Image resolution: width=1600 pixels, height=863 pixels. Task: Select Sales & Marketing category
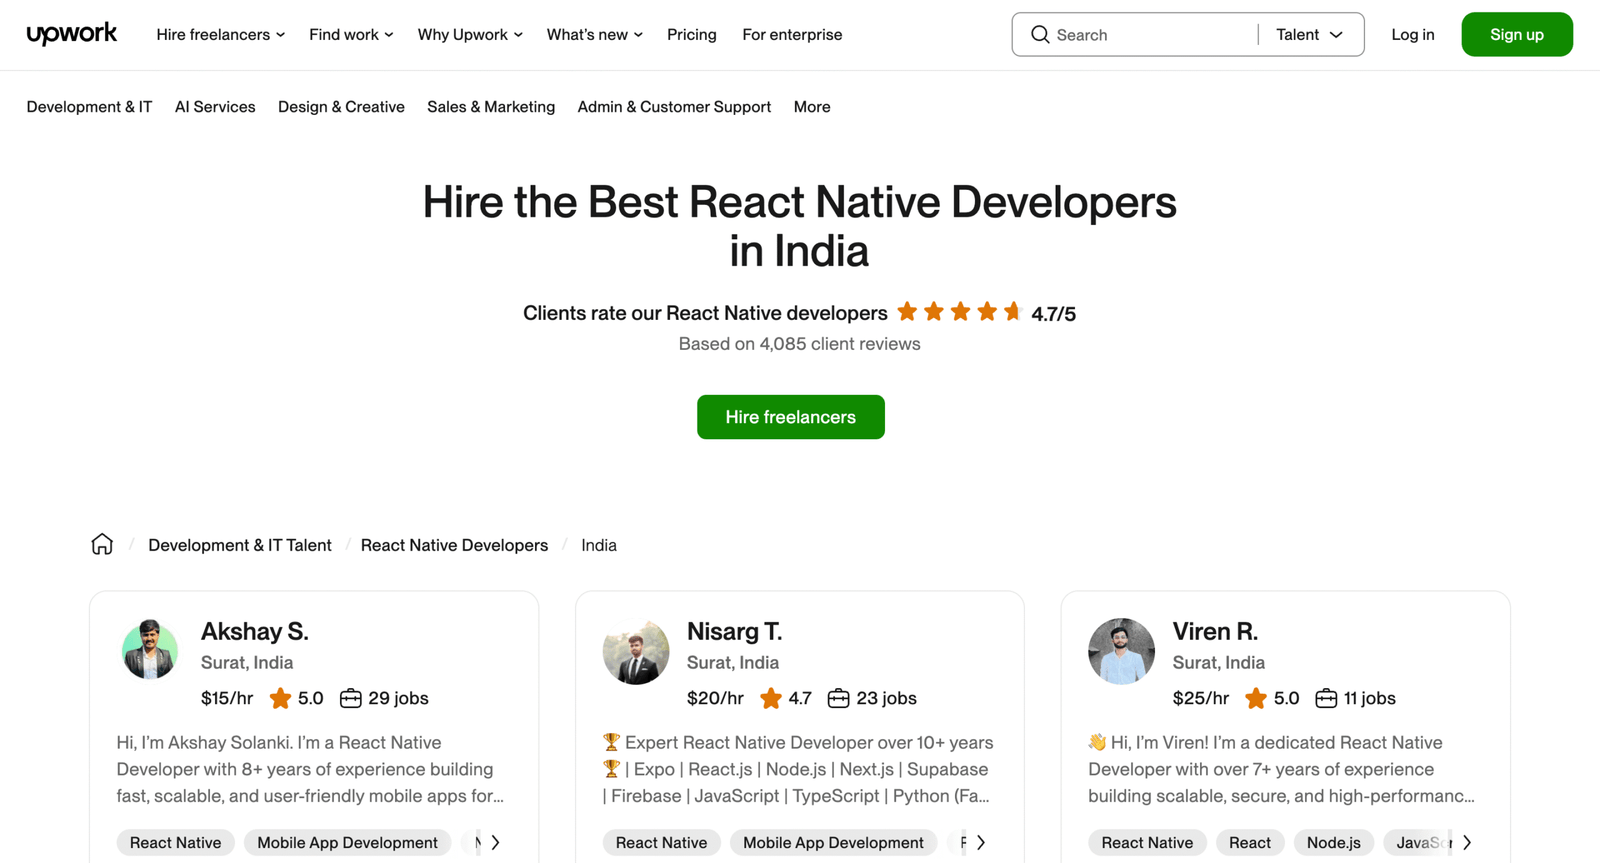point(491,107)
